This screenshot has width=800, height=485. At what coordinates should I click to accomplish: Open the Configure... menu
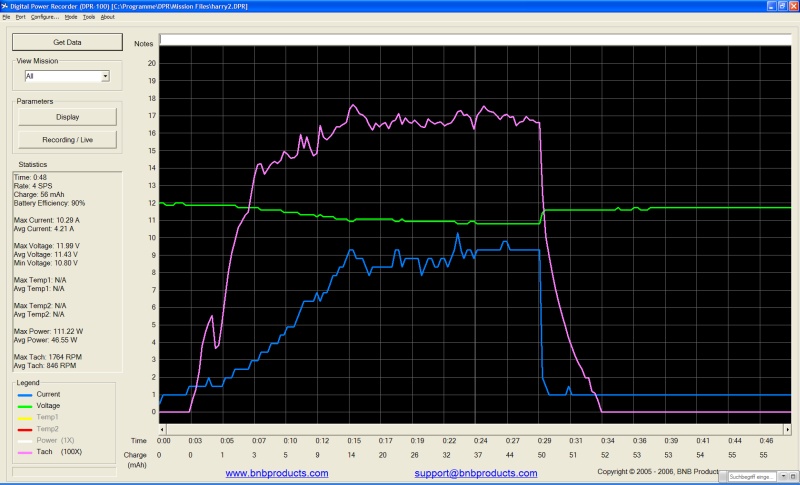(x=45, y=17)
